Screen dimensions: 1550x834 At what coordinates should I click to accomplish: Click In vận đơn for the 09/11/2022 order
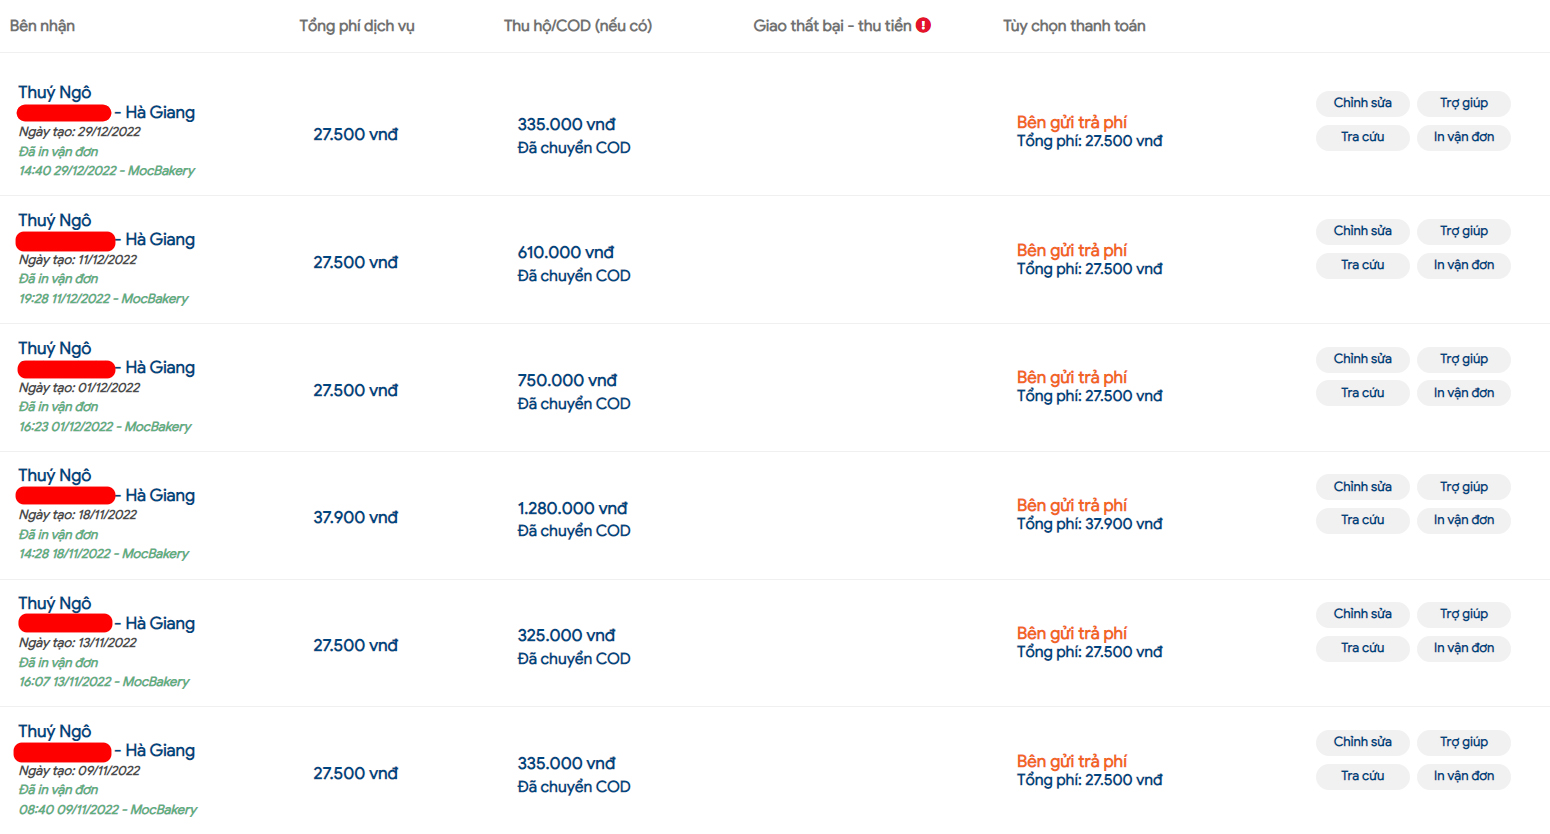pyautogui.click(x=1463, y=776)
